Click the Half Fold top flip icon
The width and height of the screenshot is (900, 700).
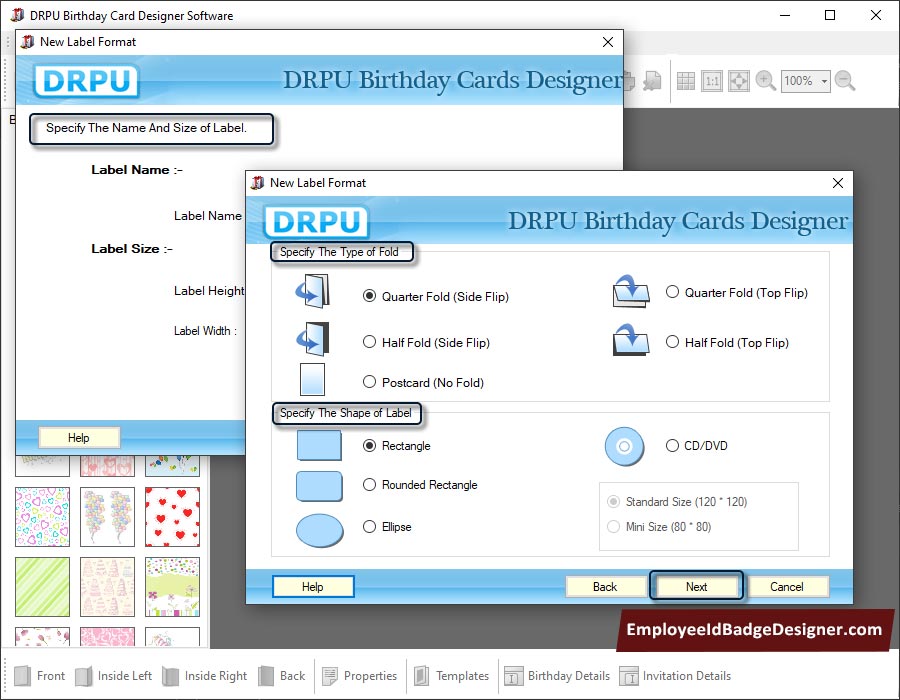click(631, 340)
